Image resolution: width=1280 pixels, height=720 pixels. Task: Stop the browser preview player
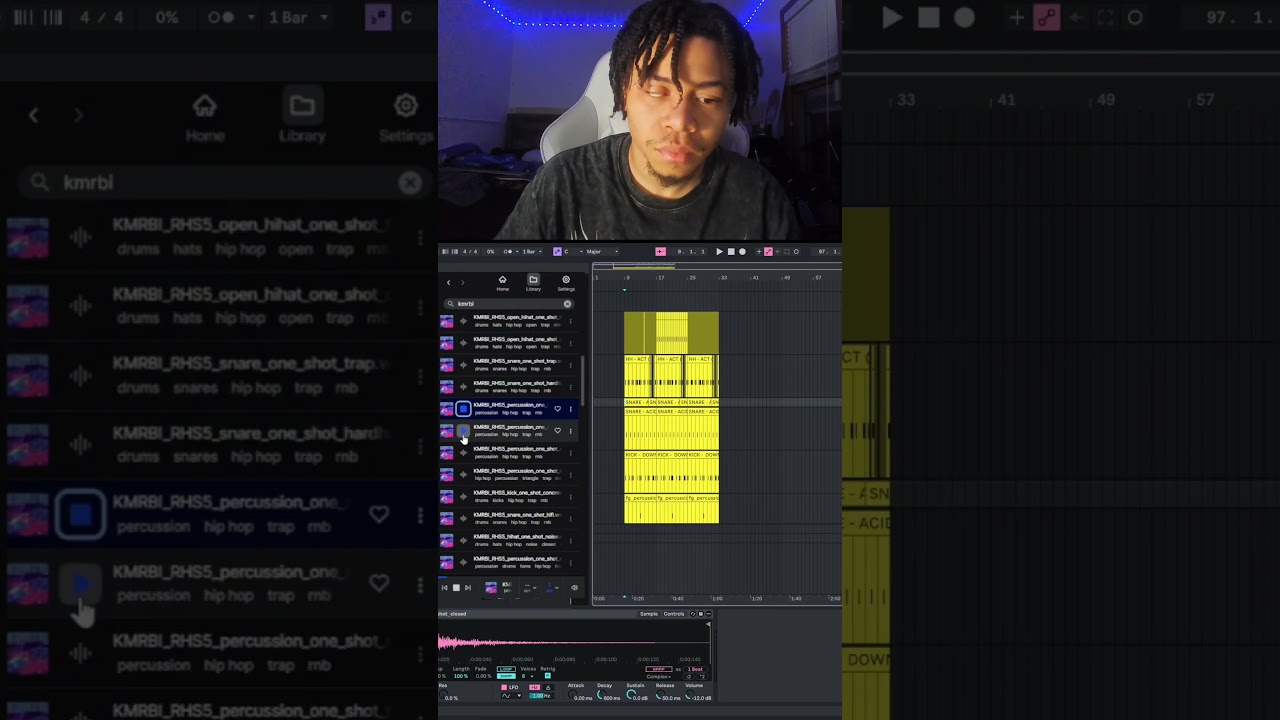click(456, 588)
